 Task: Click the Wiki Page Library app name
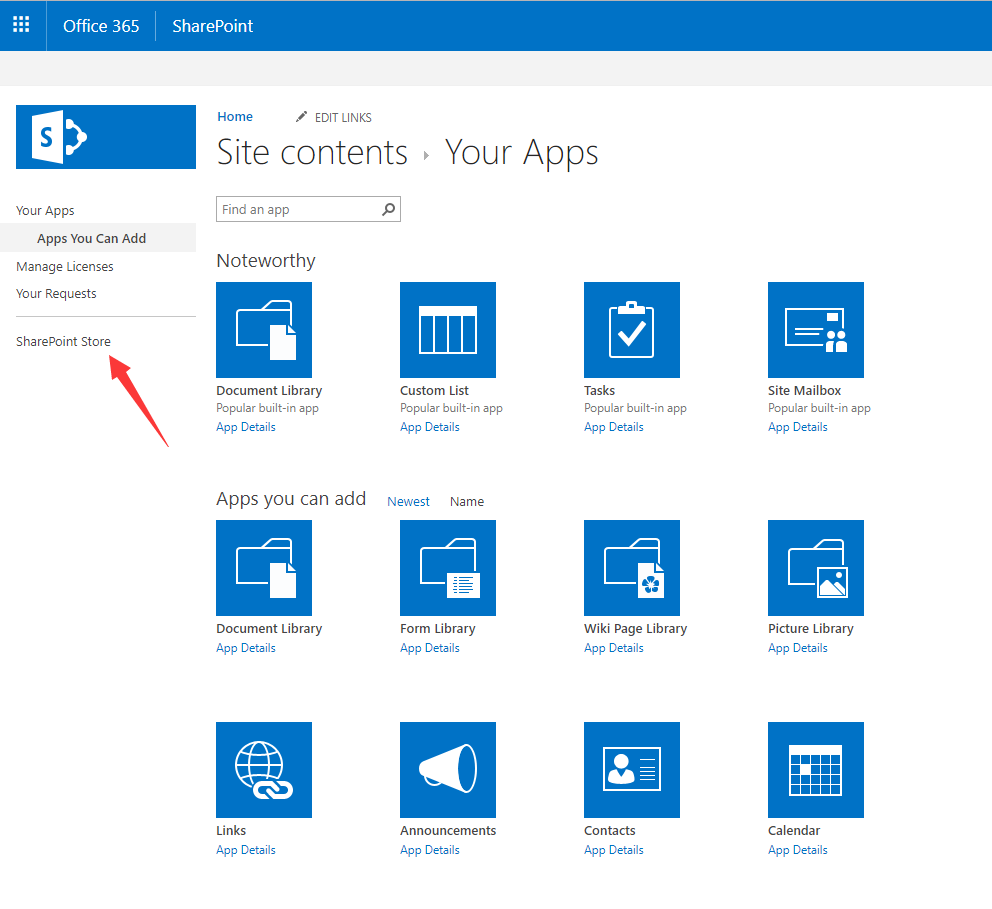coord(636,628)
